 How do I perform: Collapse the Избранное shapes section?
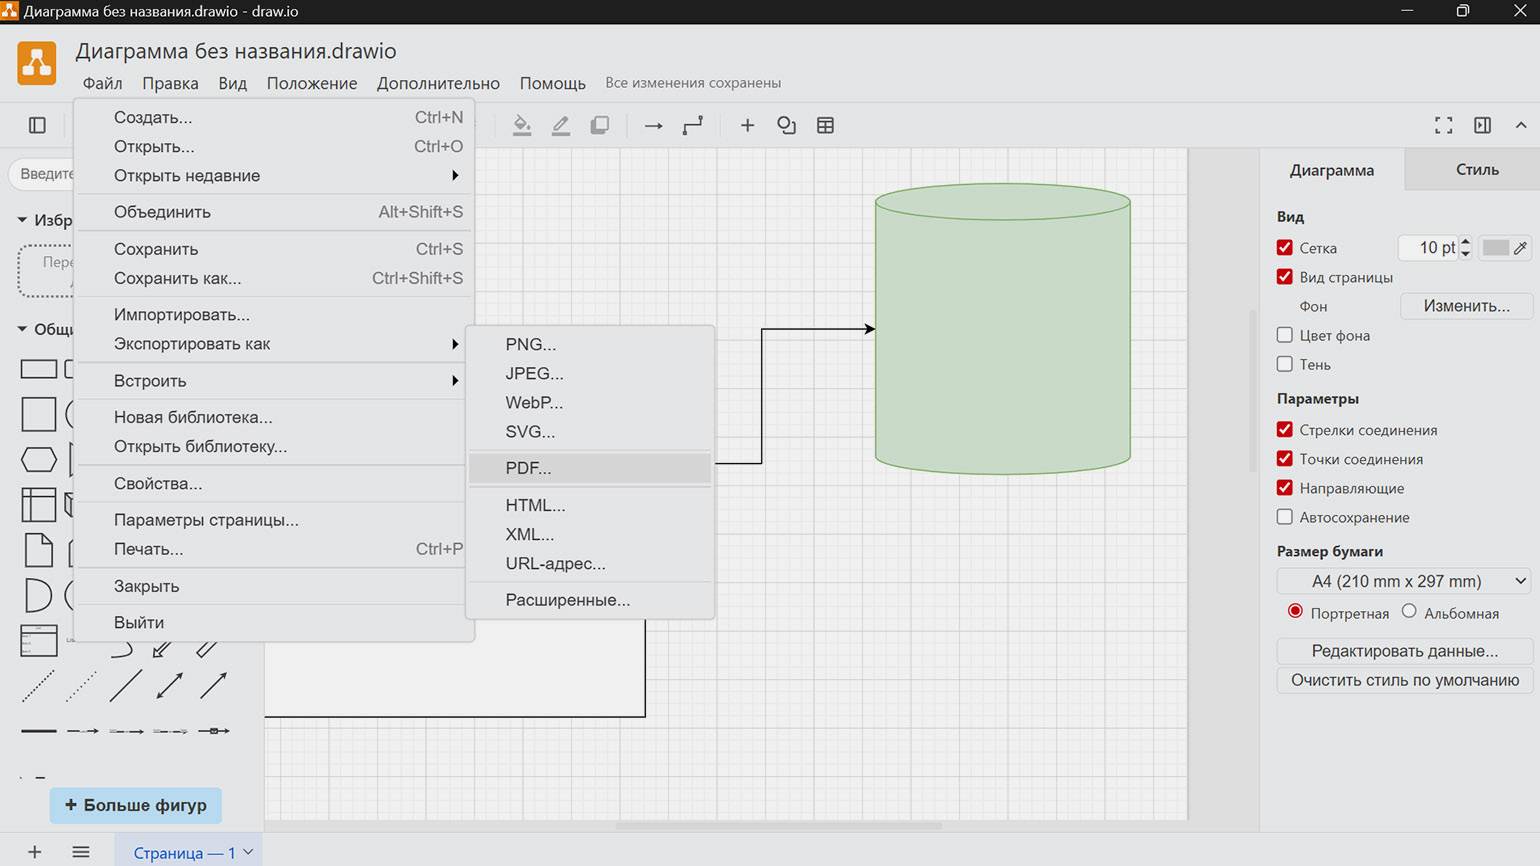click(22, 220)
